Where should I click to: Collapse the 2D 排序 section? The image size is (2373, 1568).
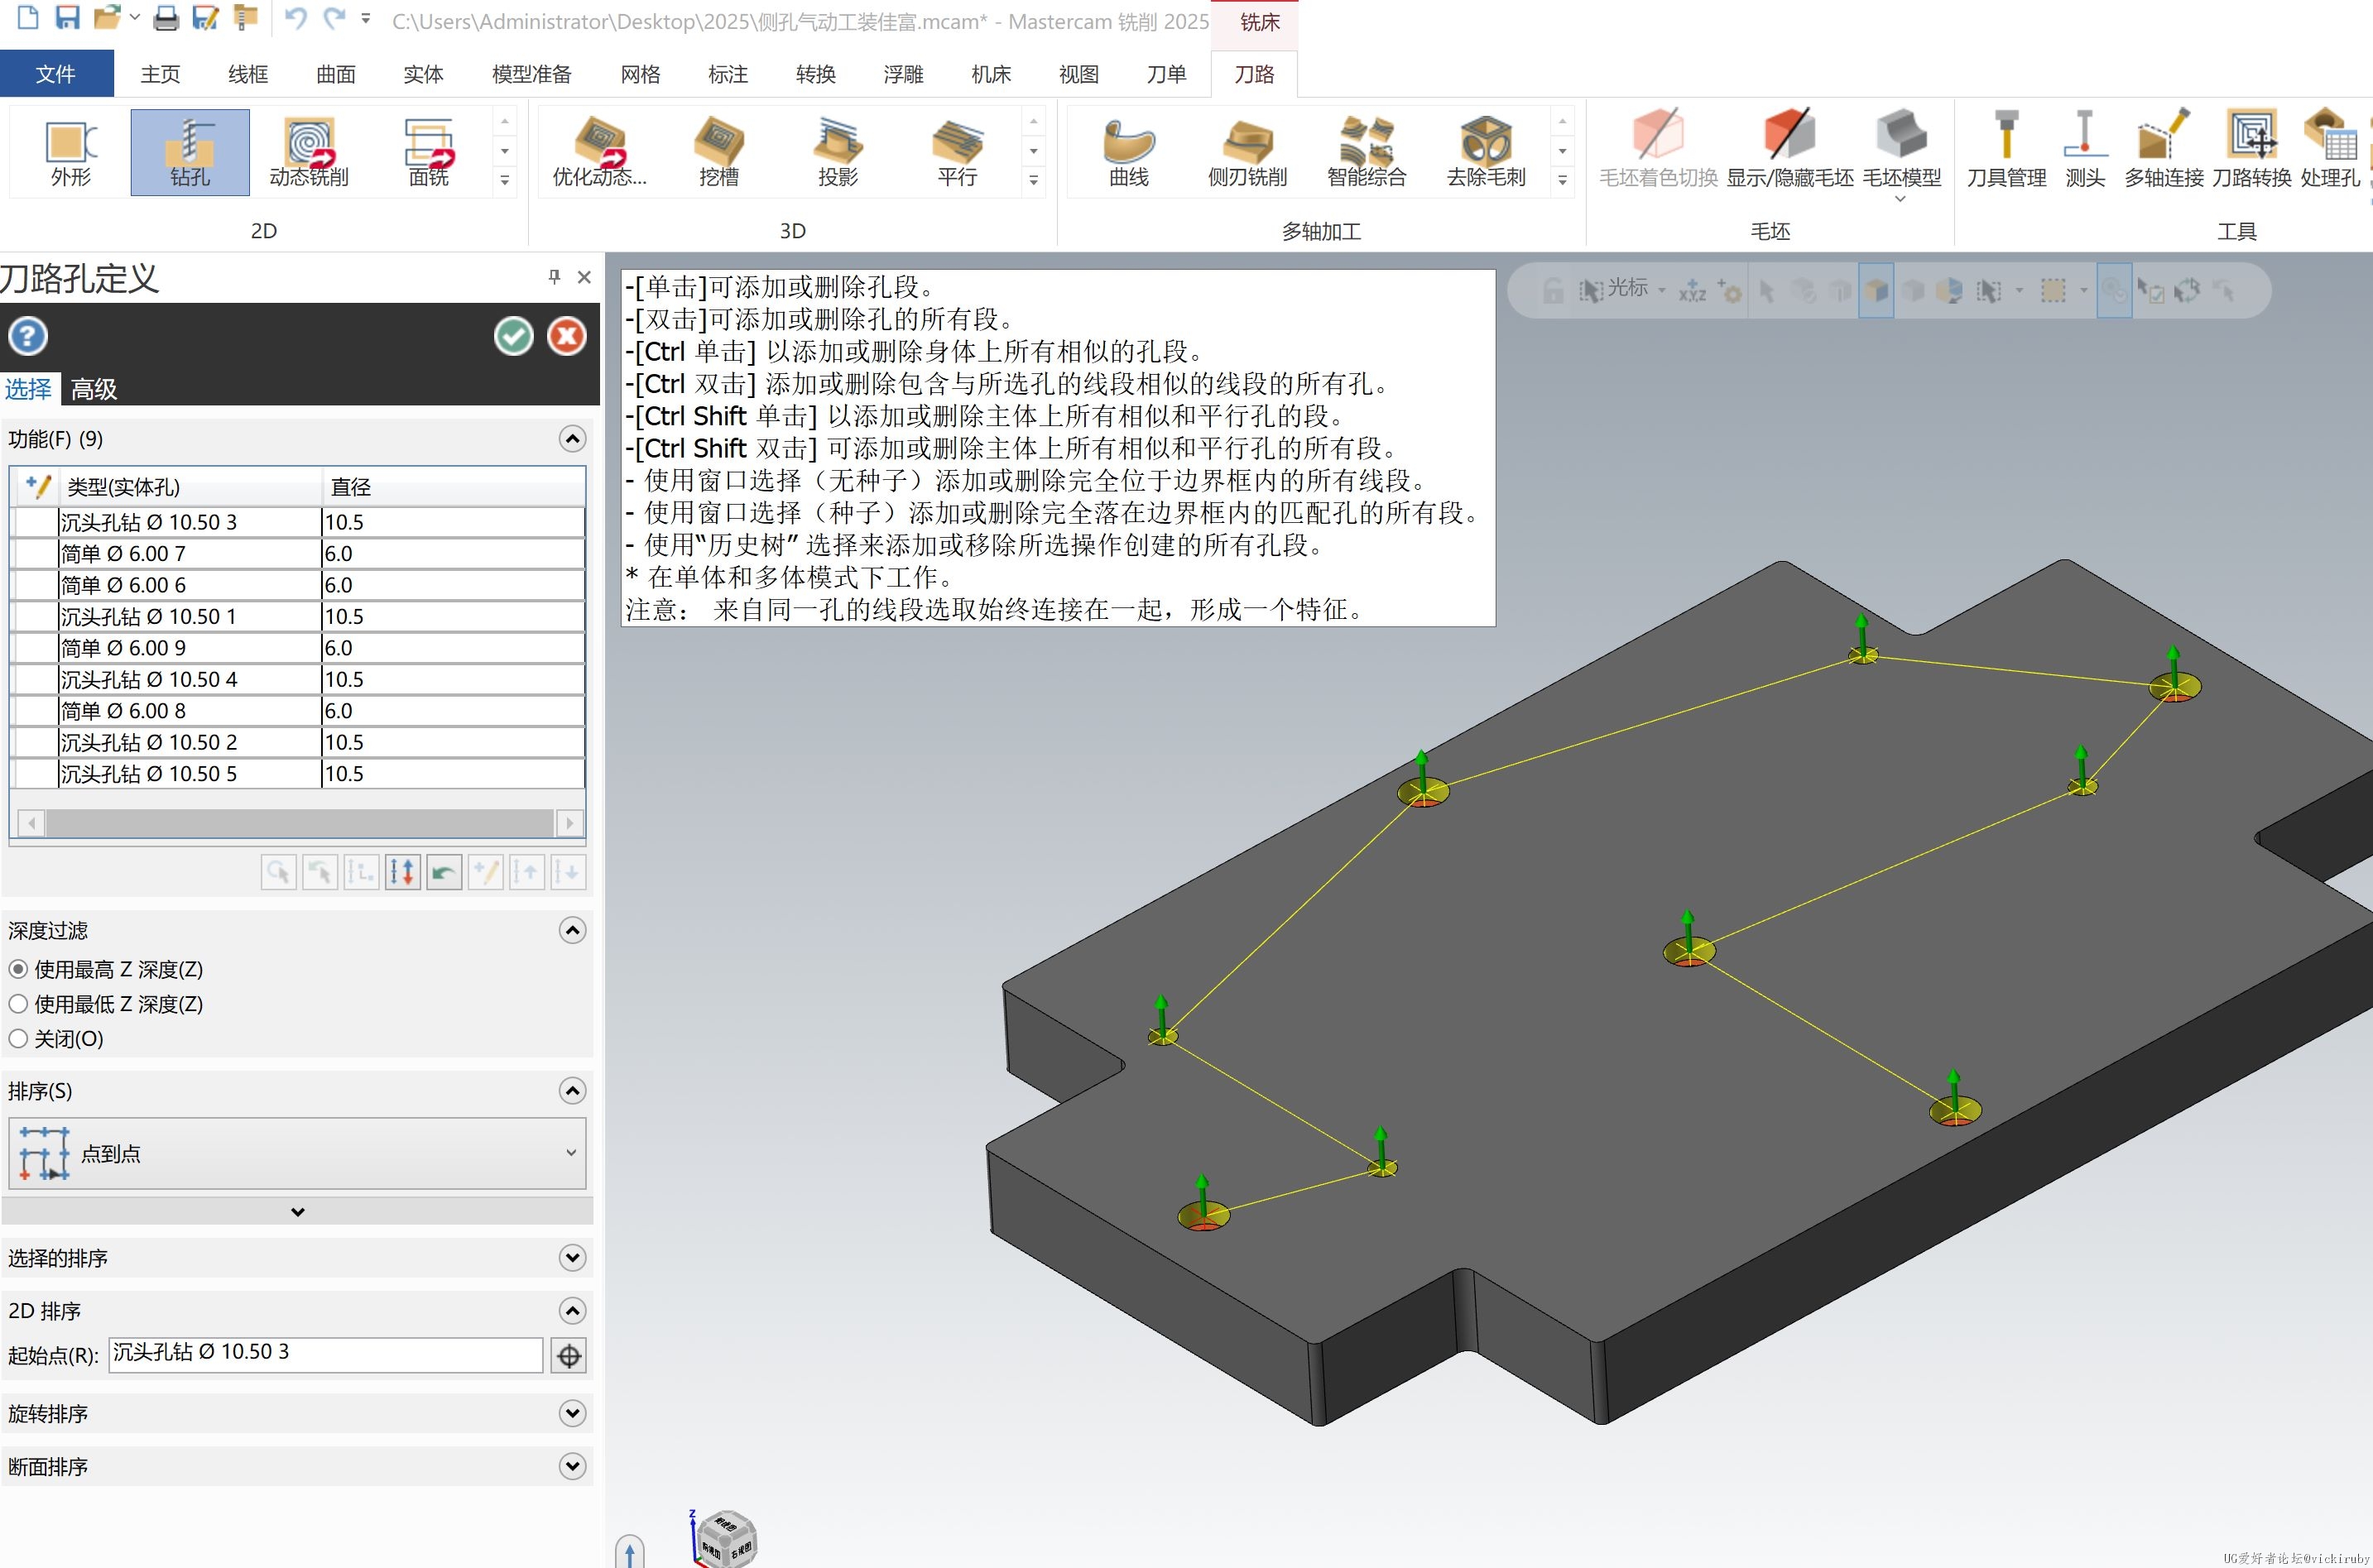click(x=572, y=1311)
